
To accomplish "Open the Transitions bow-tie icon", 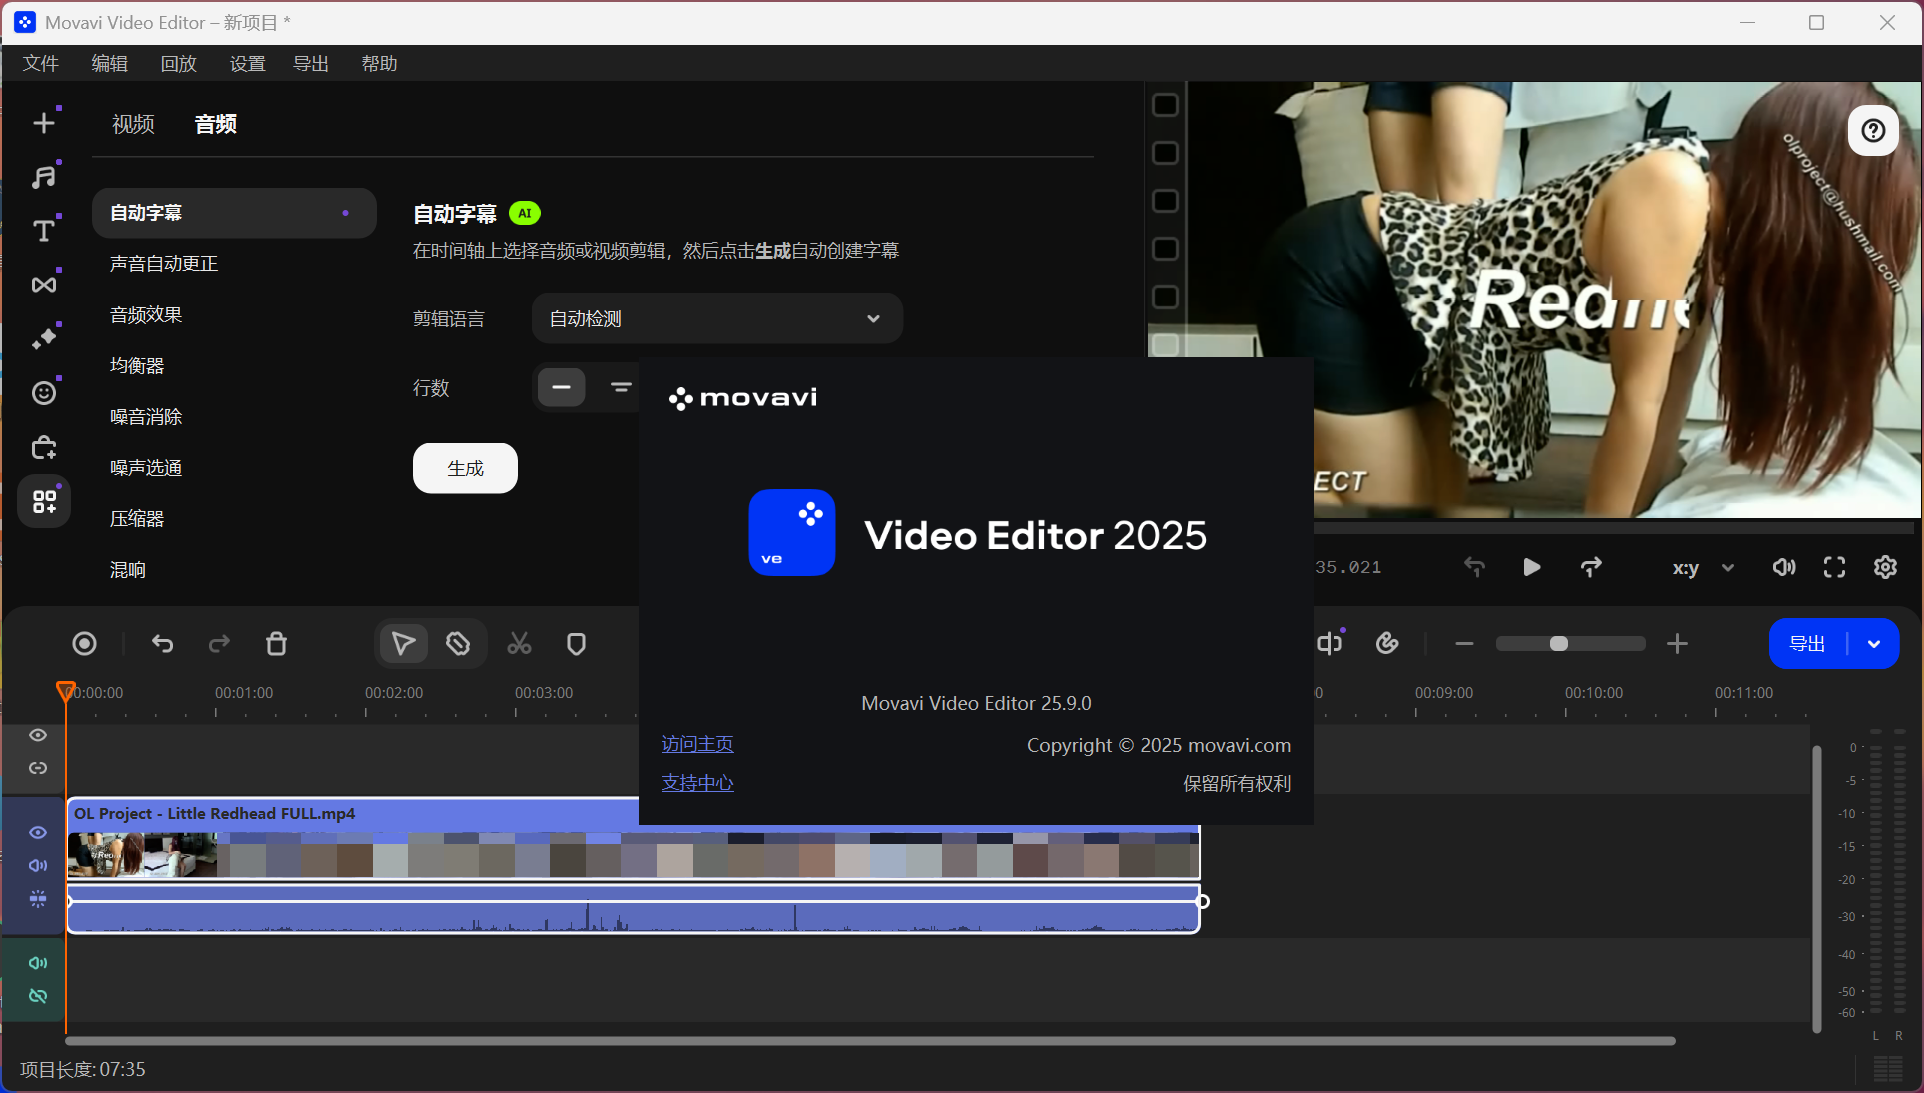I will (44, 285).
